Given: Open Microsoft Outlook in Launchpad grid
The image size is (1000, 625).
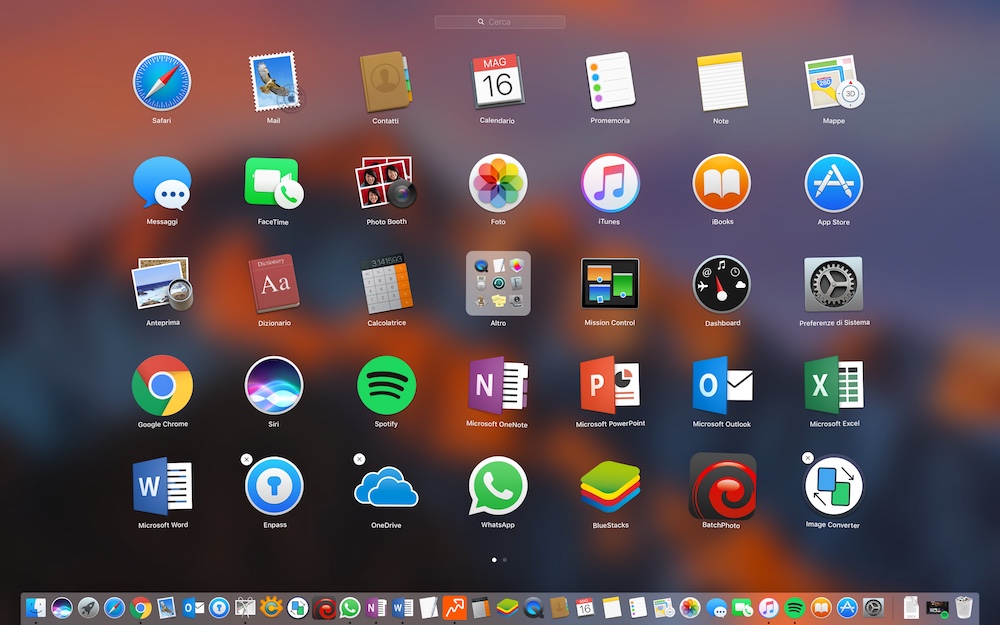Looking at the screenshot, I should 722,385.
